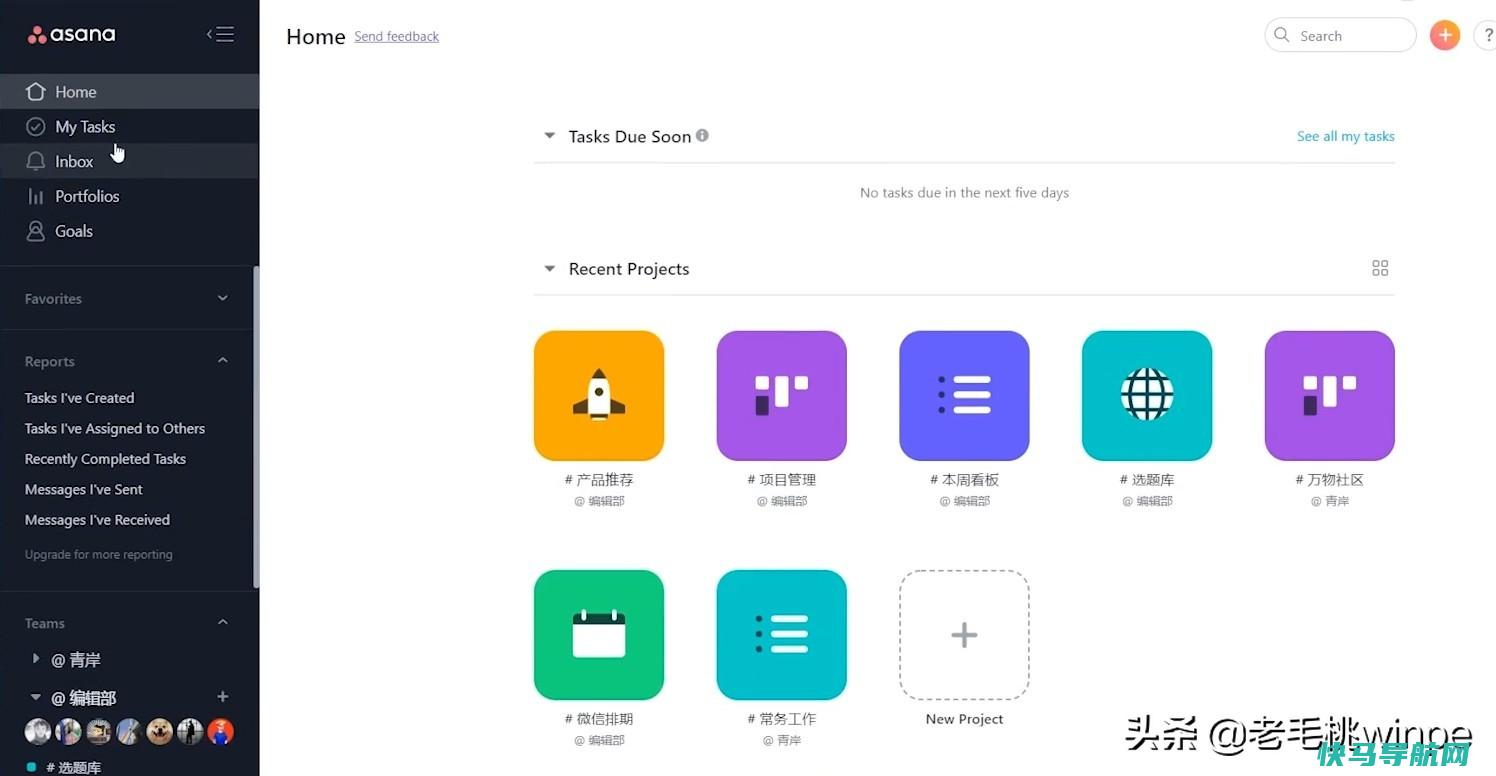Viewport: 1496px width, 776px height.
Task: Open Goals in the sidebar
Action: (x=129, y=231)
